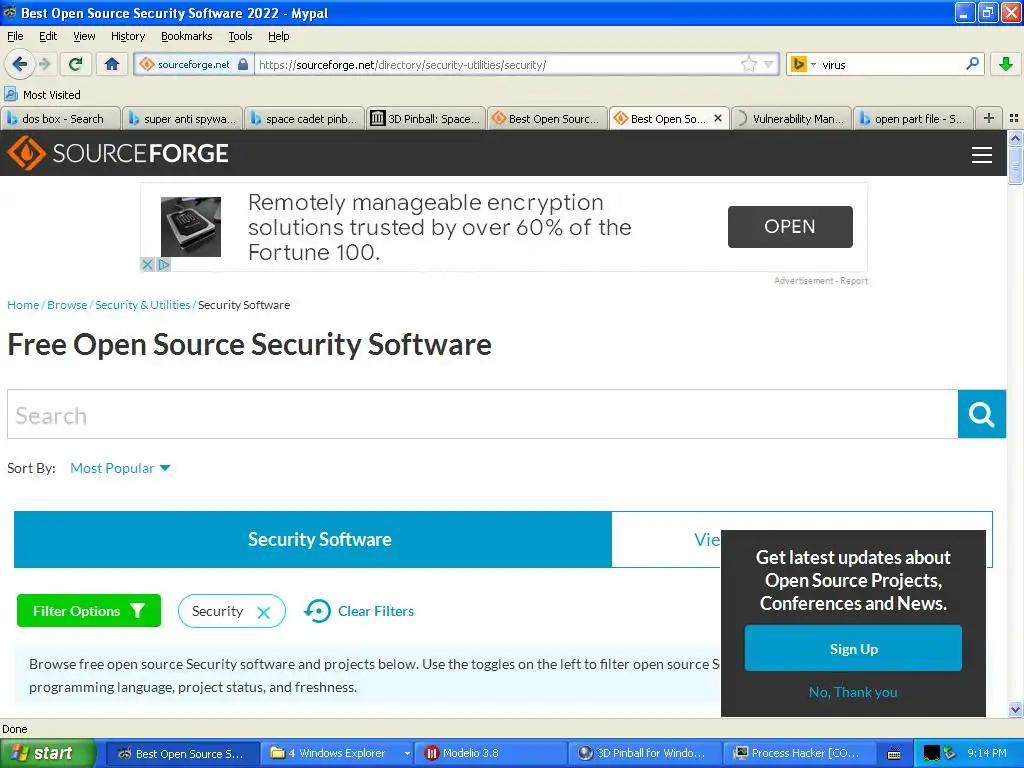
Task: Click the AdChoices triangle icon
Action: click(163, 264)
